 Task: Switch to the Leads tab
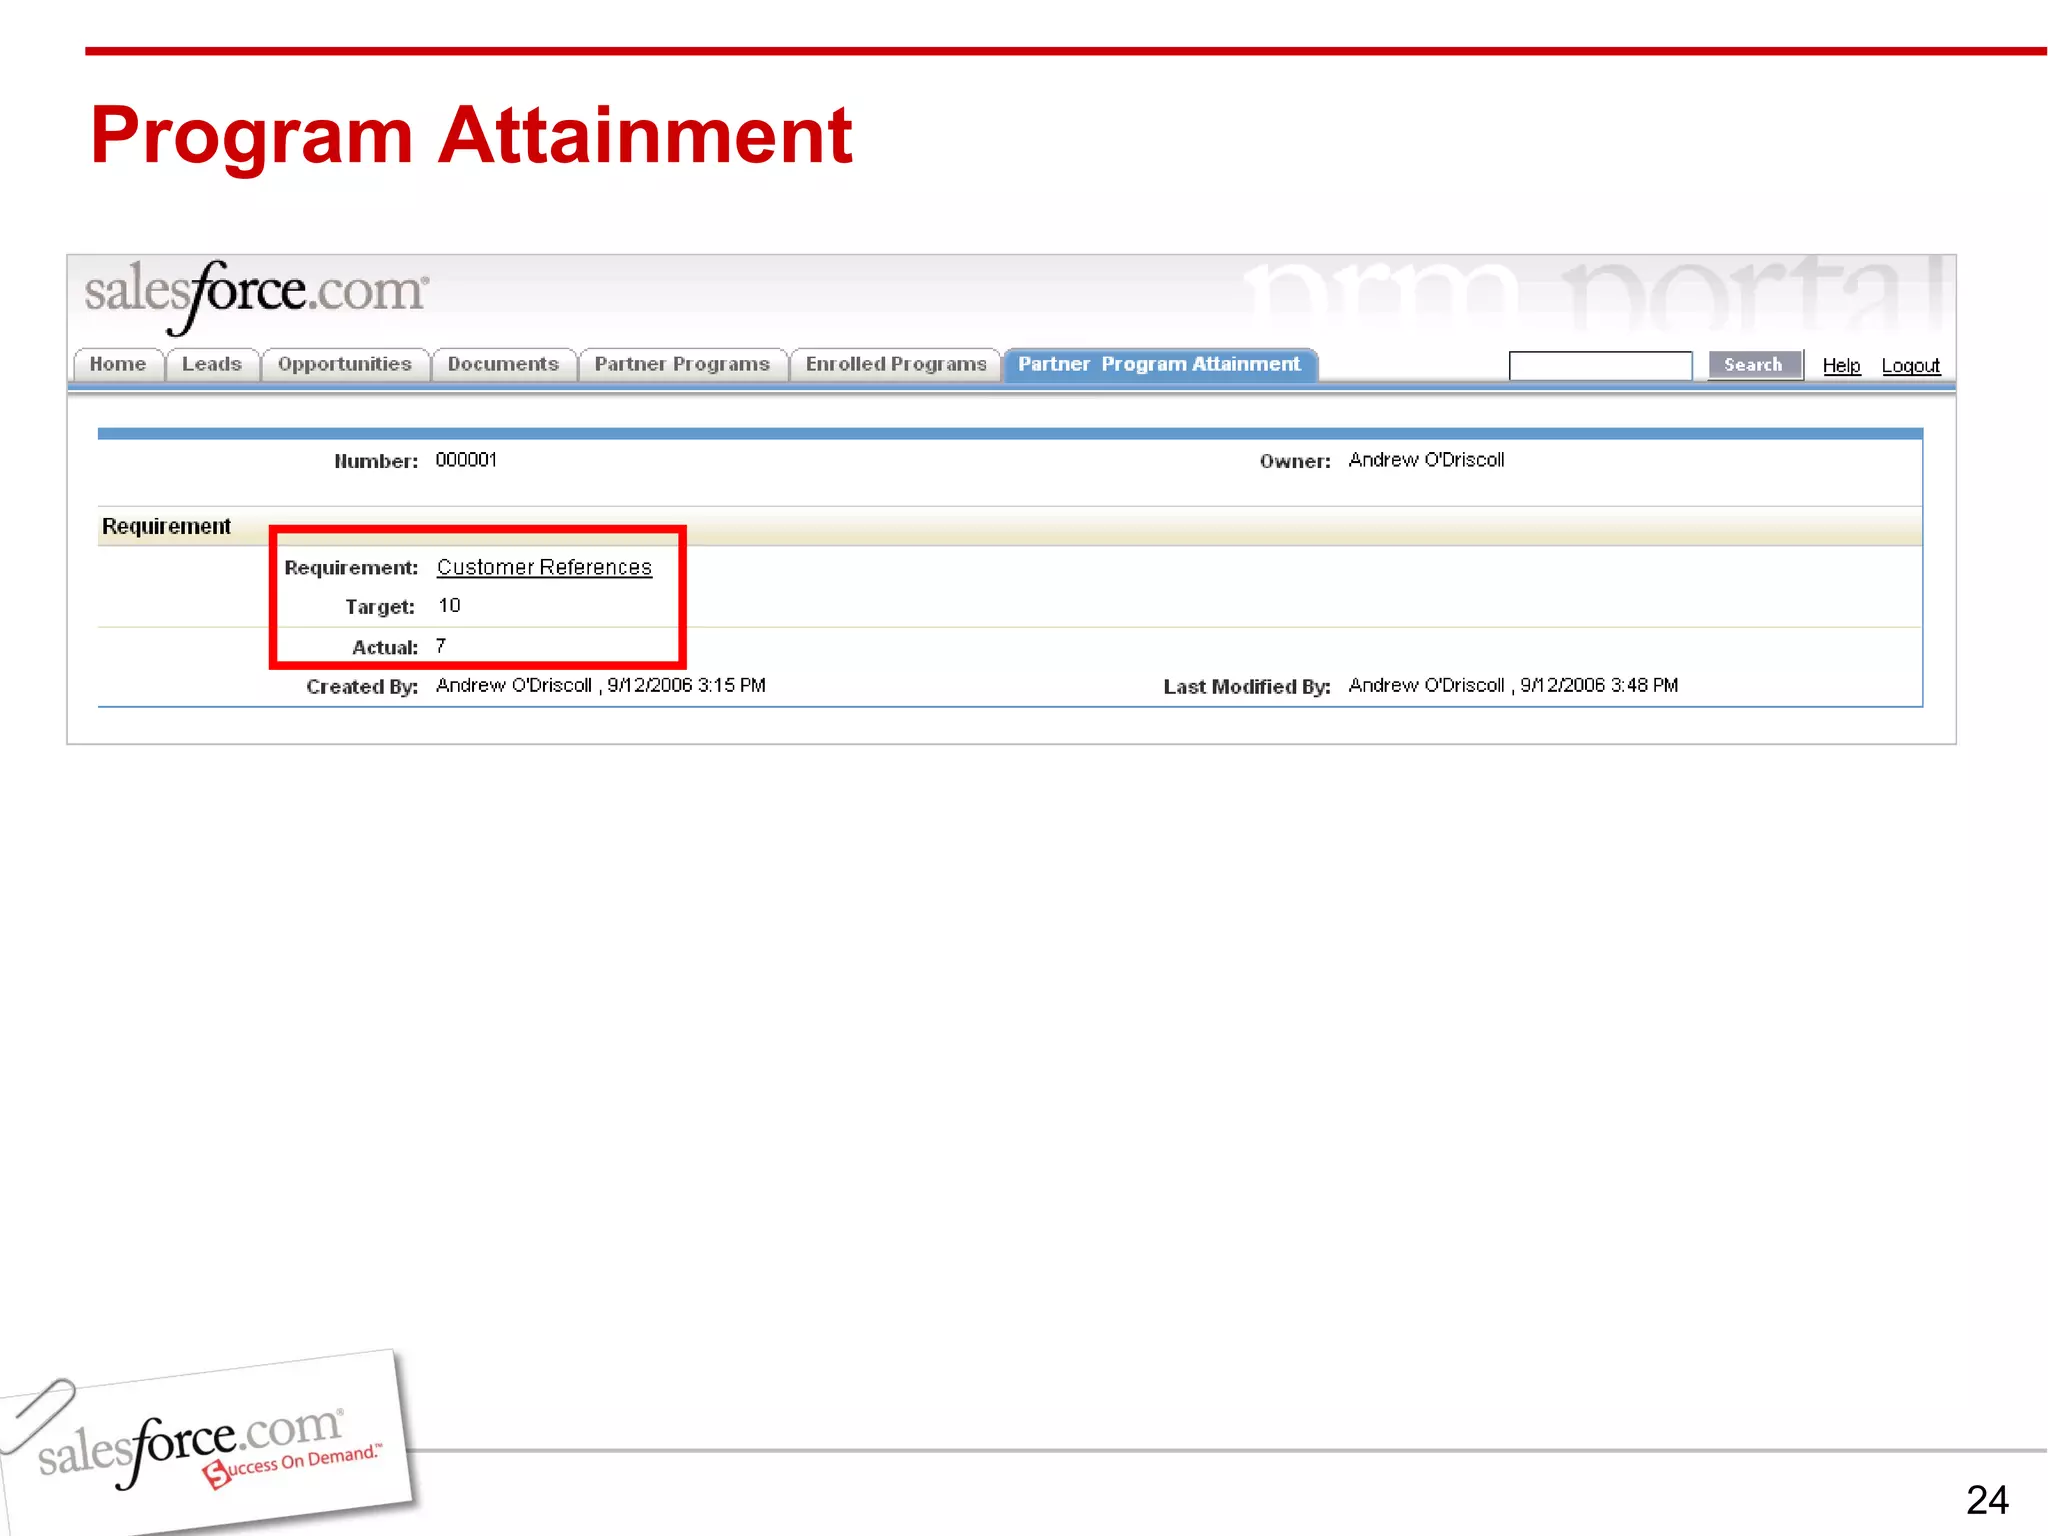click(212, 364)
